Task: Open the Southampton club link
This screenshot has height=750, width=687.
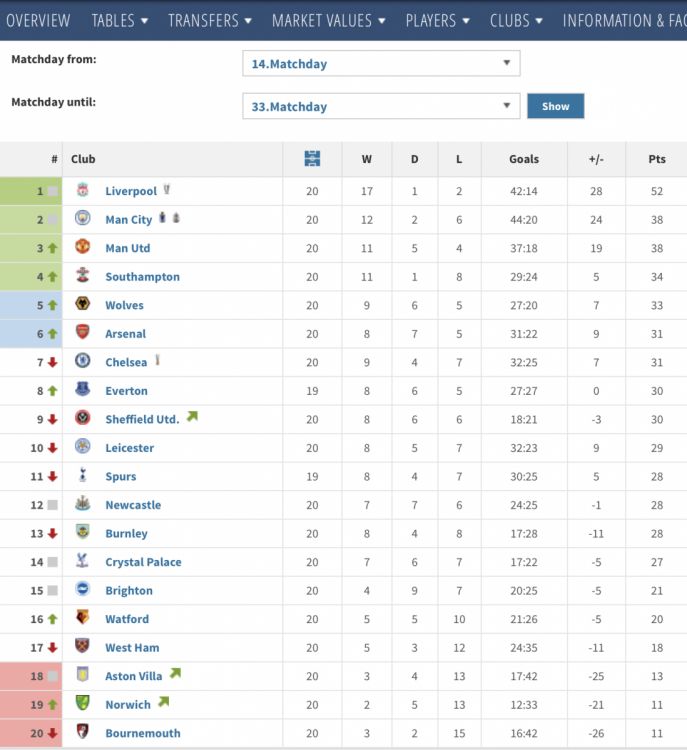Action: tap(142, 277)
